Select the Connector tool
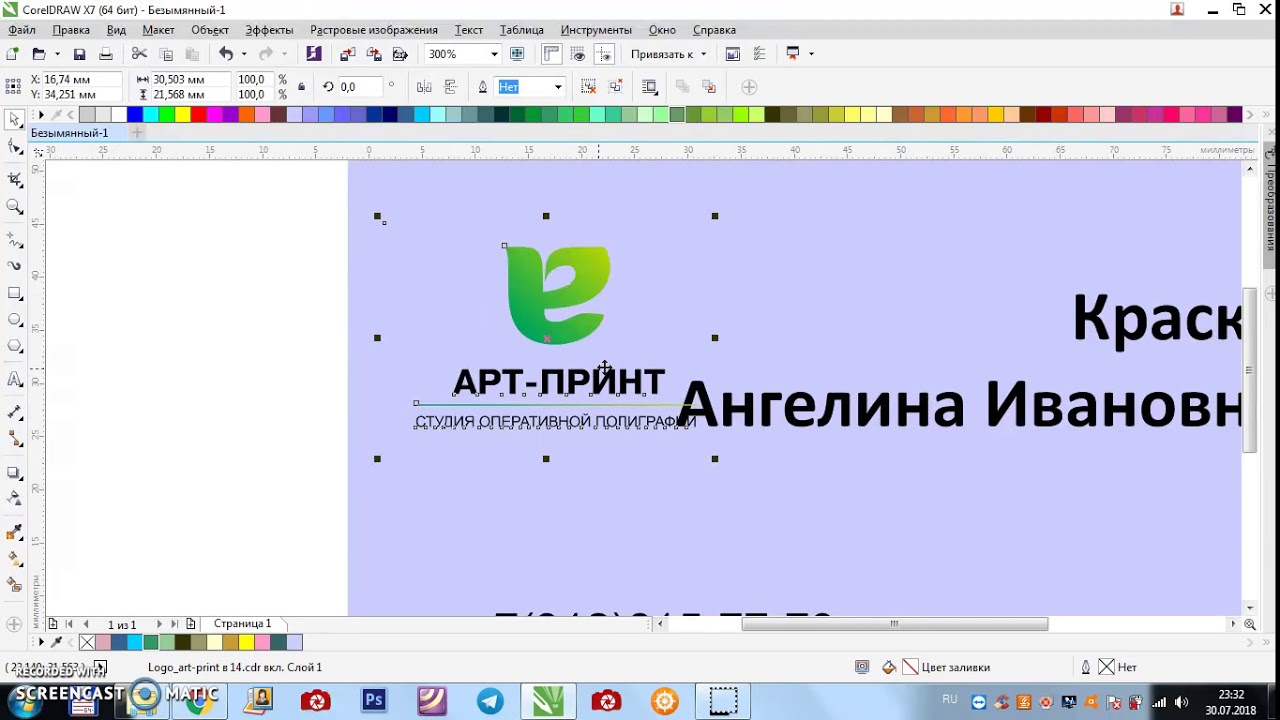 coord(15,439)
